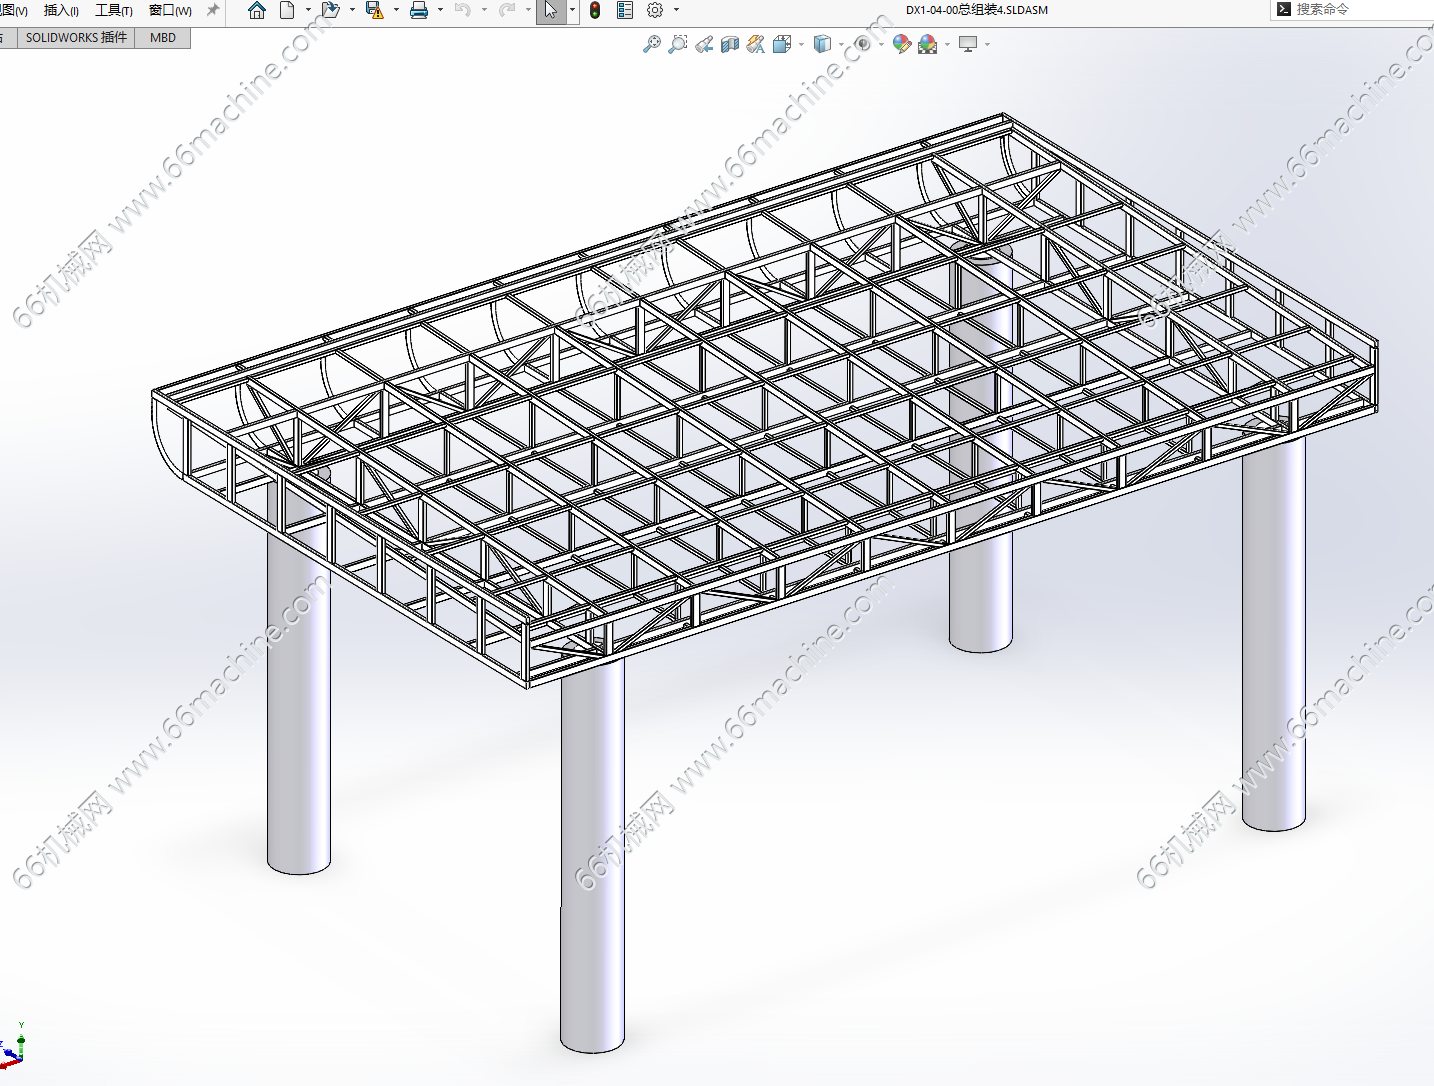1434x1086 pixels.
Task: Pin the menu bar with pushpin
Action: pyautogui.click(x=213, y=10)
